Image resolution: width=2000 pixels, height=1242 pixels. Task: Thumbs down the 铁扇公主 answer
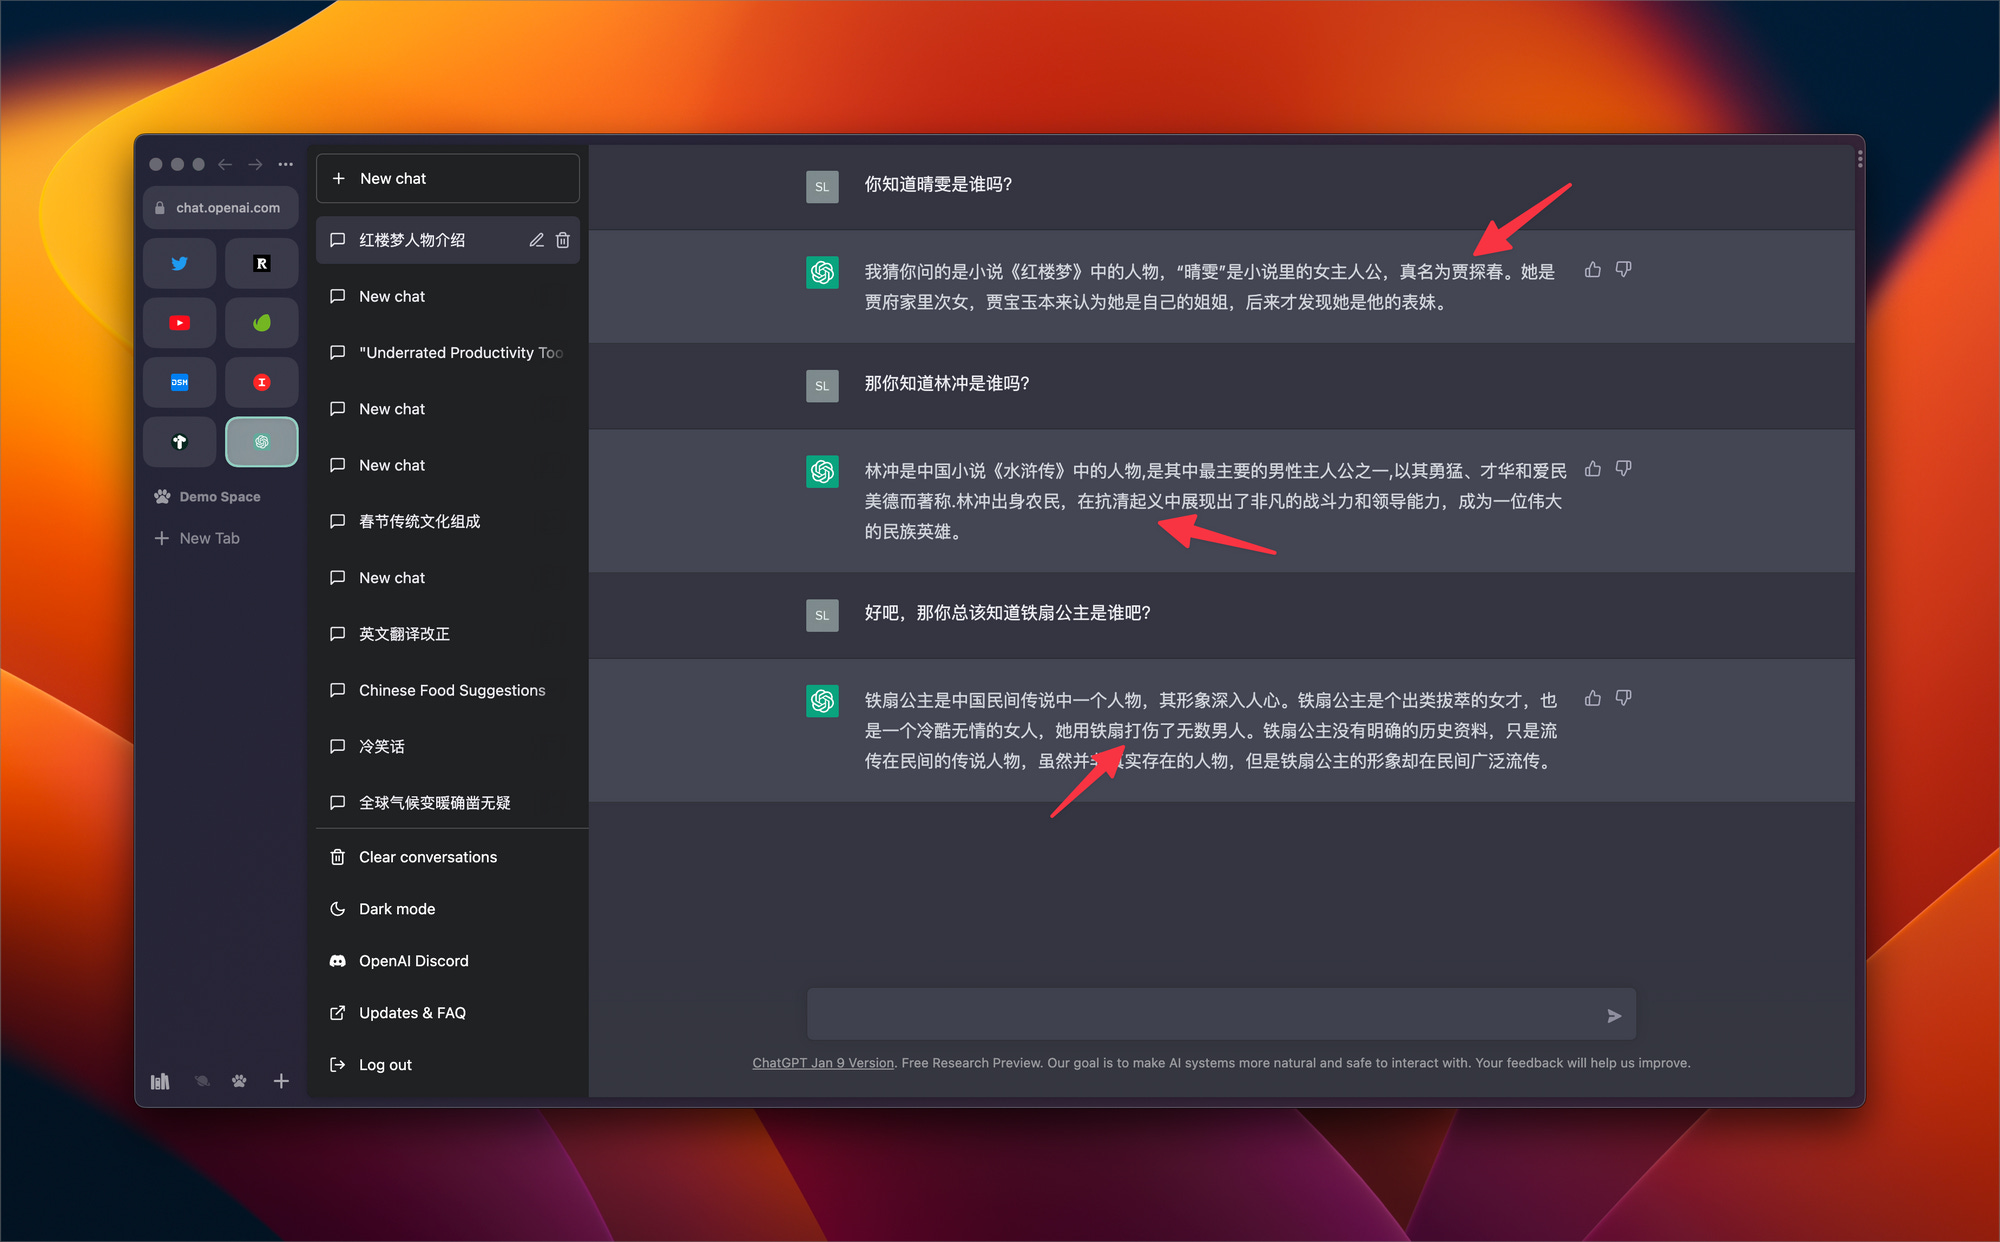pos(1623,698)
